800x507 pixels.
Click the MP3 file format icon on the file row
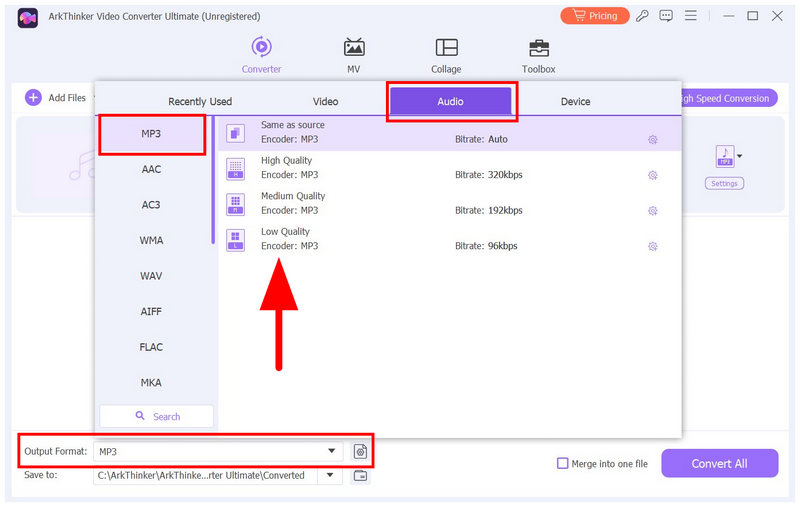pos(725,156)
